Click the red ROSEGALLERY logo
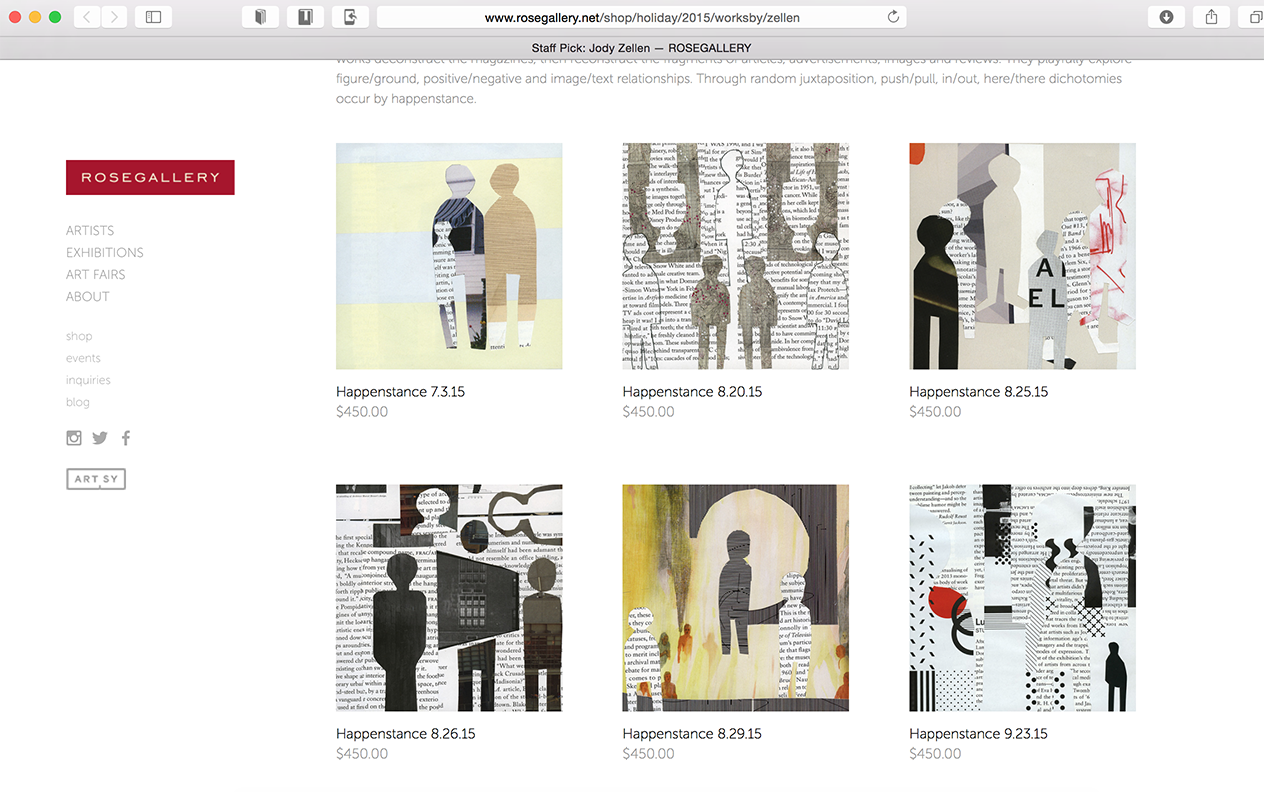This screenshot has height=792, width=1264. pyautogui.click(x=150, y=177)
